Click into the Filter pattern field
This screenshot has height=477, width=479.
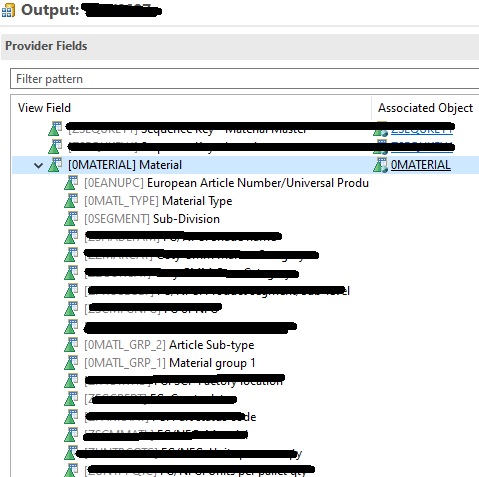click(x=244, y=79)
